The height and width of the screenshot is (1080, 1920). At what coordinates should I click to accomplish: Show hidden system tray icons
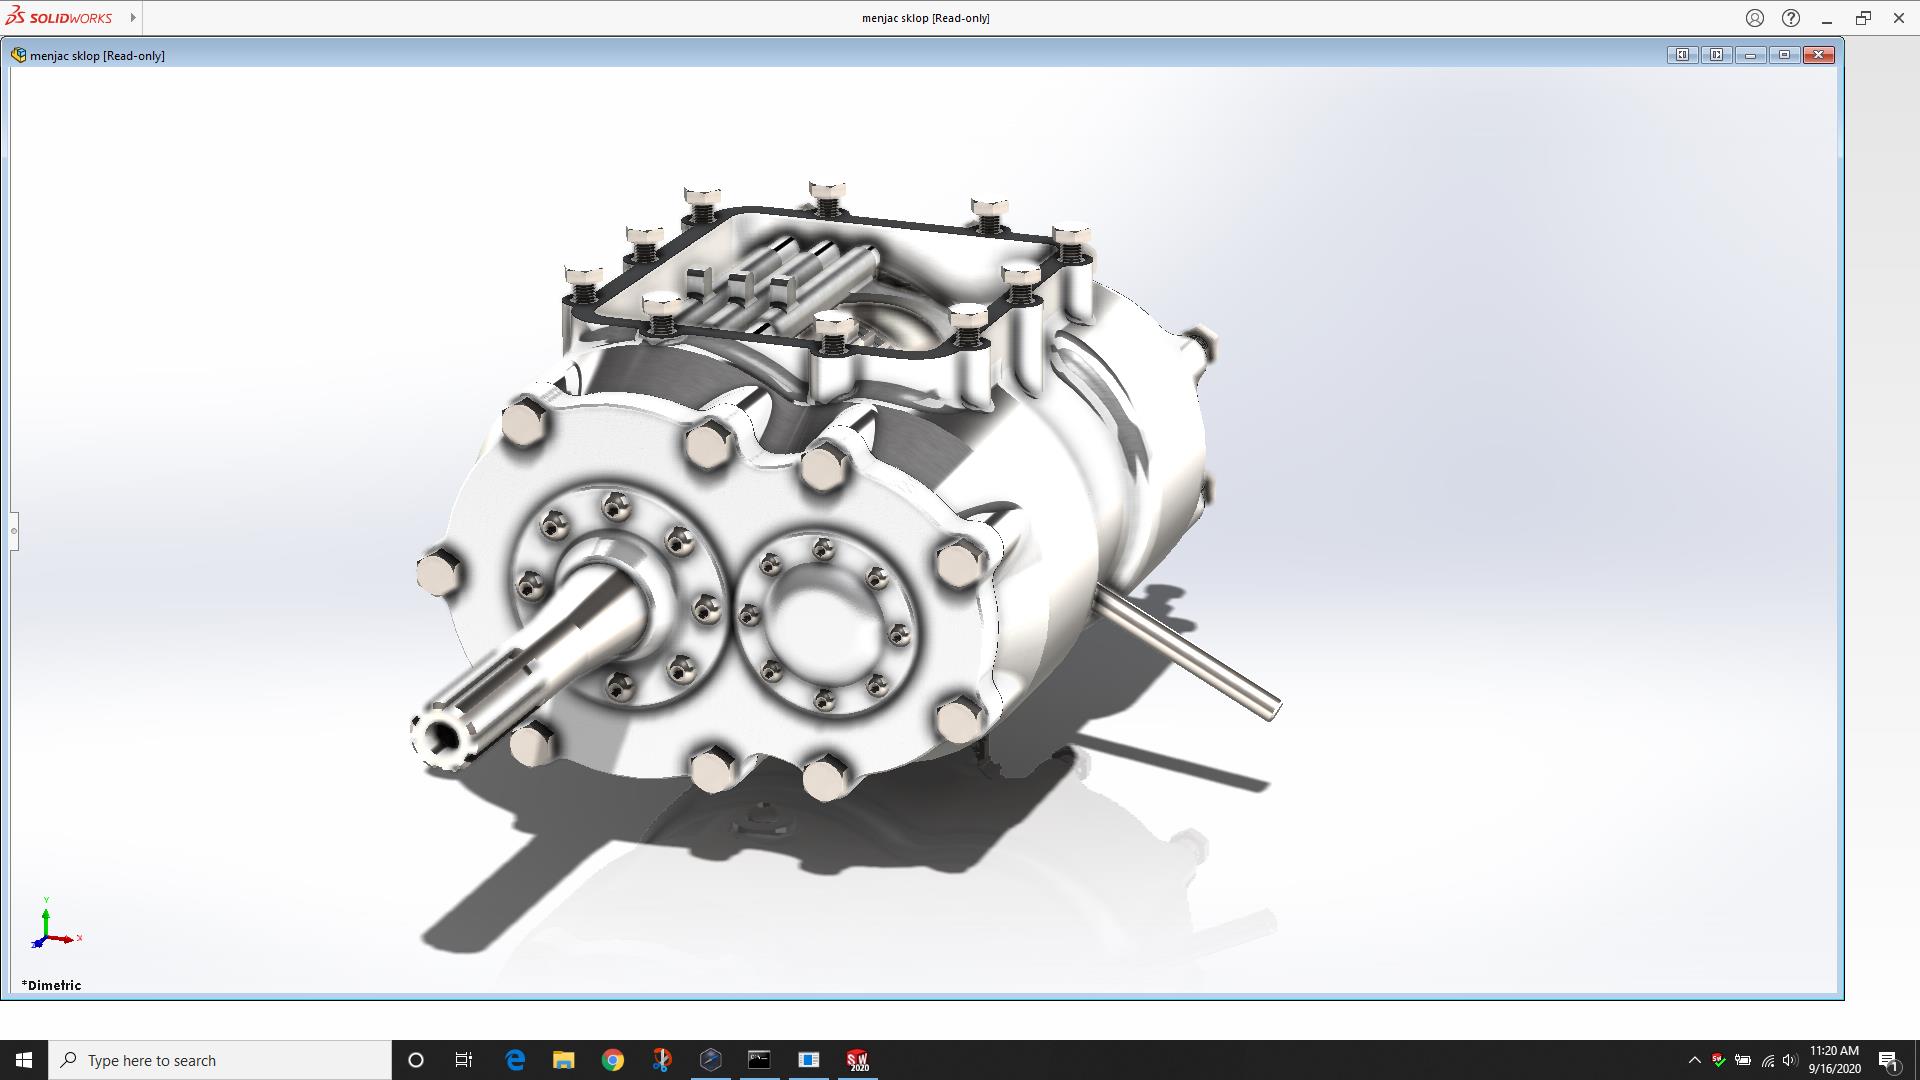[x=1694, y=1060]
